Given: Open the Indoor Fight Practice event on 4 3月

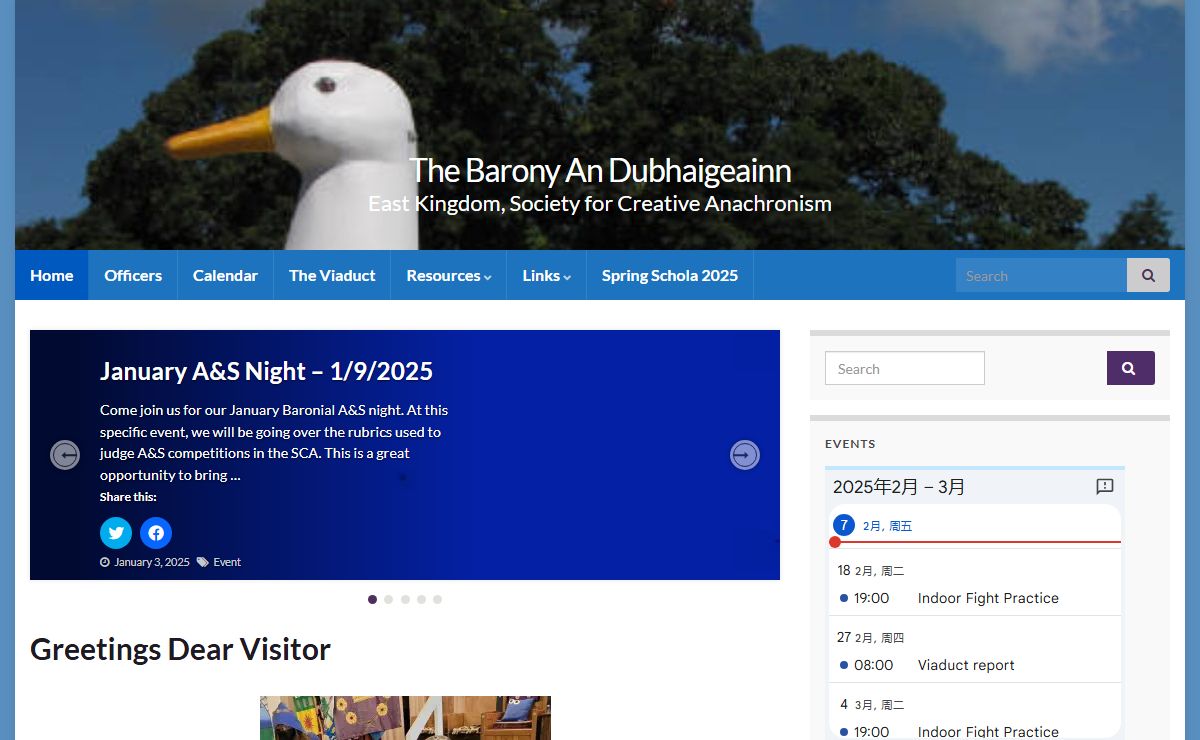Looking at the screenshot, I should 975,731.
